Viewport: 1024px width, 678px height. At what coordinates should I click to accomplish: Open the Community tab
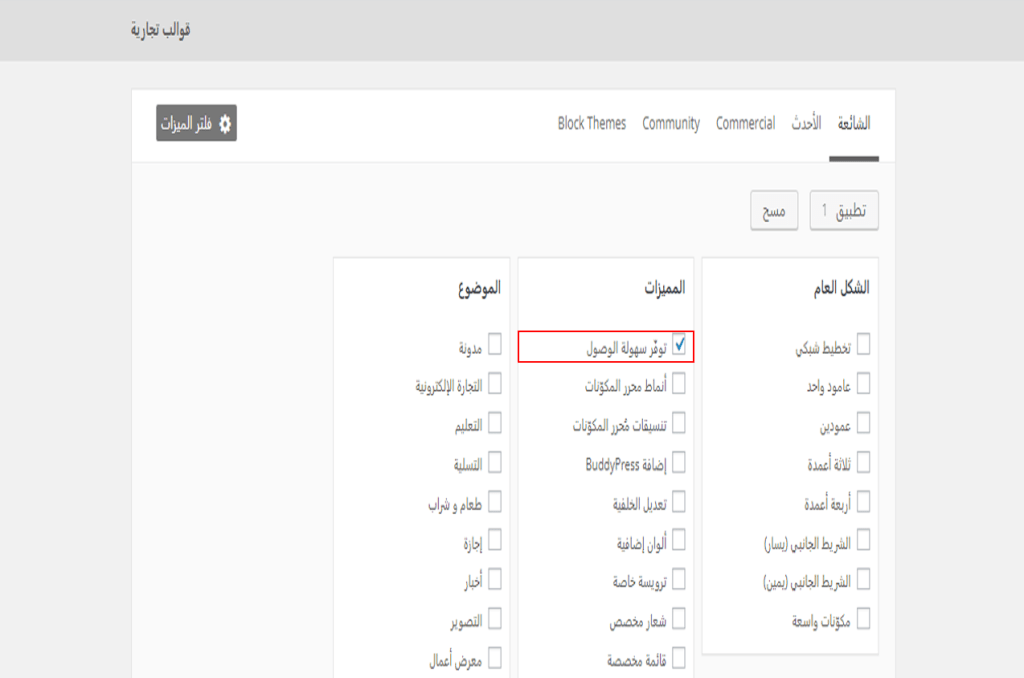[x=670, y=124]
